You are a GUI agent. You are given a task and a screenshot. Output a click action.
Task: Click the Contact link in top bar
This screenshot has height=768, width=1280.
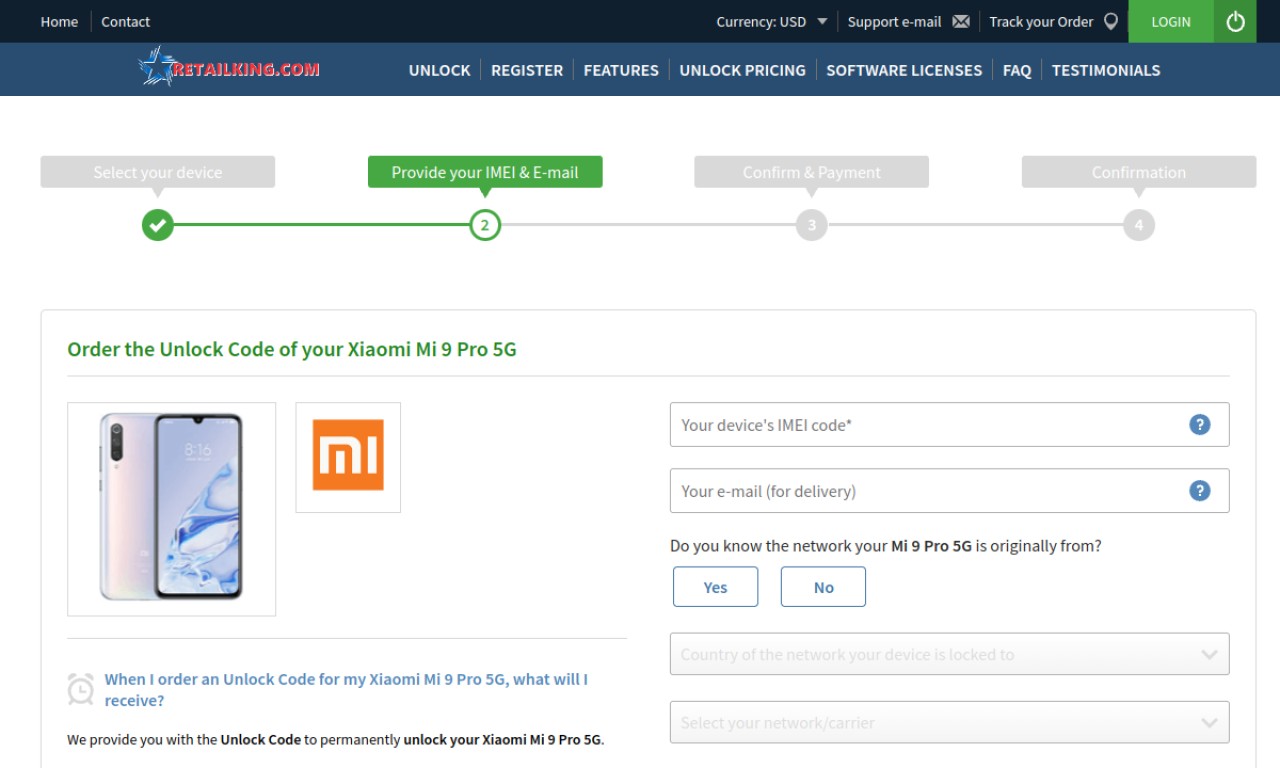125,21
